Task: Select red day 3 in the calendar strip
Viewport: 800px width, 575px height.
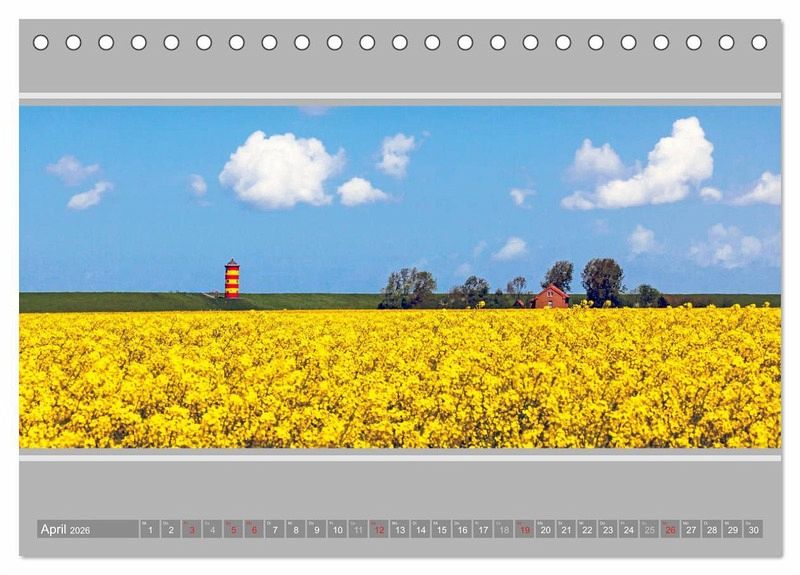Action: pyautogui.click(x=191, y=529)
